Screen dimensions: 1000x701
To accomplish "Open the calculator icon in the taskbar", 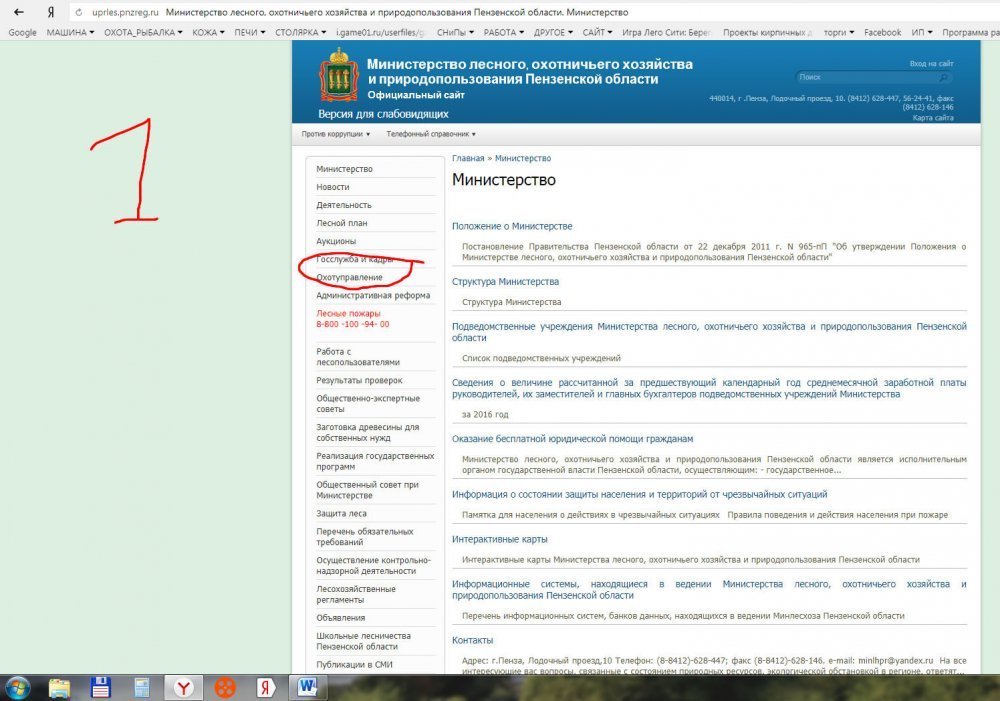I will pyautogui.click(x=142, y=687).
